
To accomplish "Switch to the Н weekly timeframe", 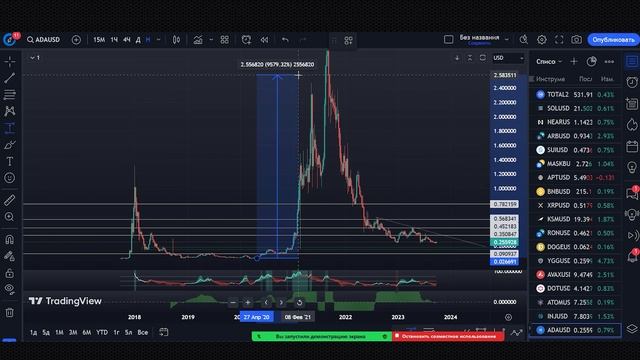I will coord(148,40).
